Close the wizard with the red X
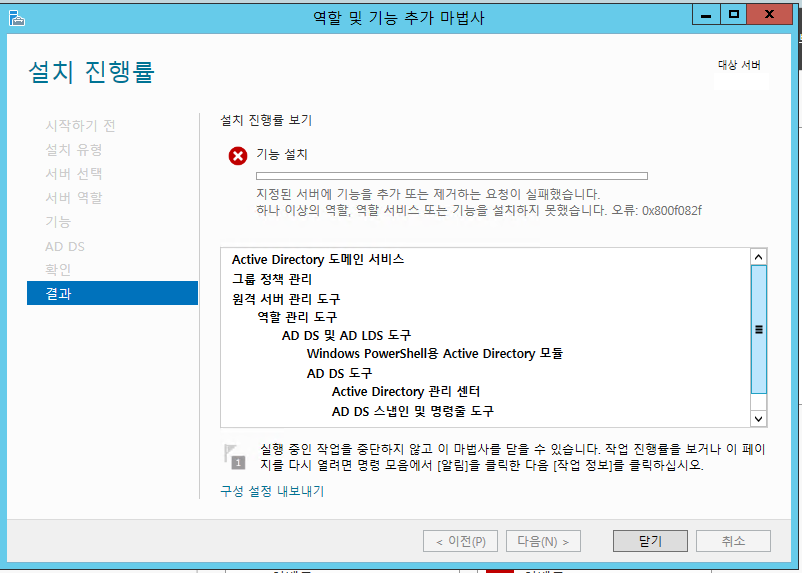Image resolution: width=802 pixels, height=573 pixels. click(x=769, y=15)
